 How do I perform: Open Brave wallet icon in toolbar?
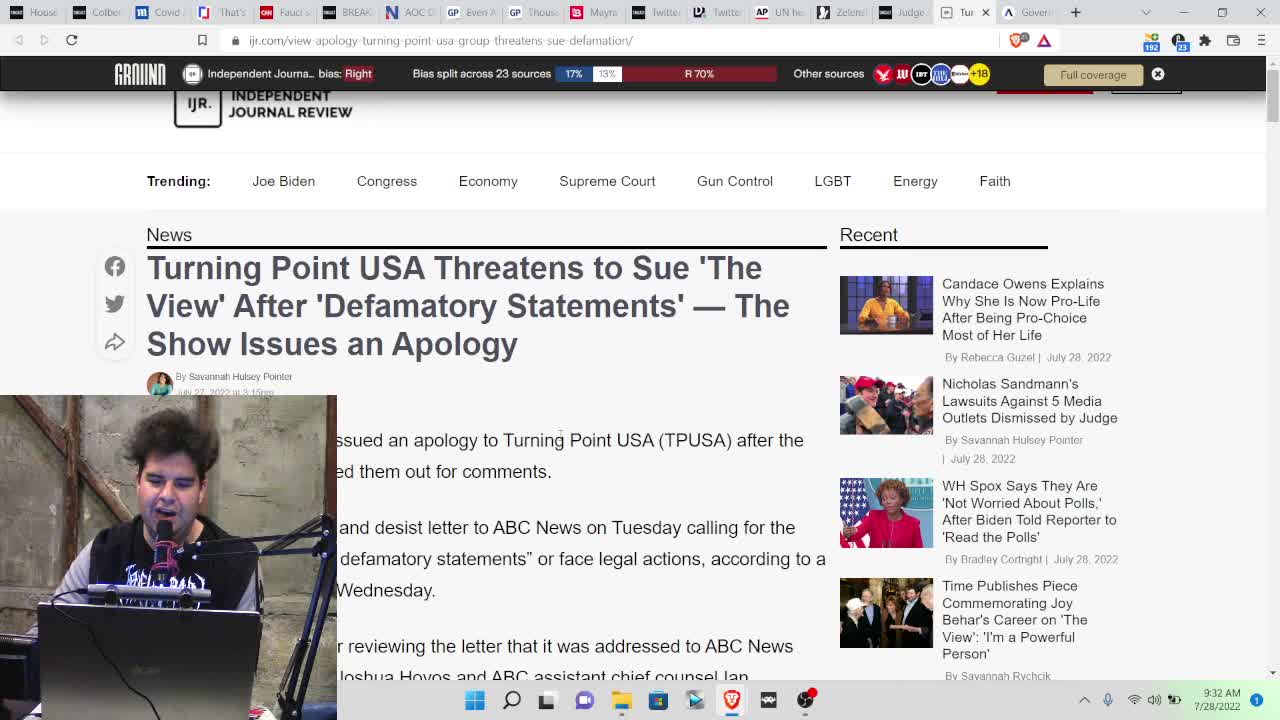click(x=1233, y=40)
